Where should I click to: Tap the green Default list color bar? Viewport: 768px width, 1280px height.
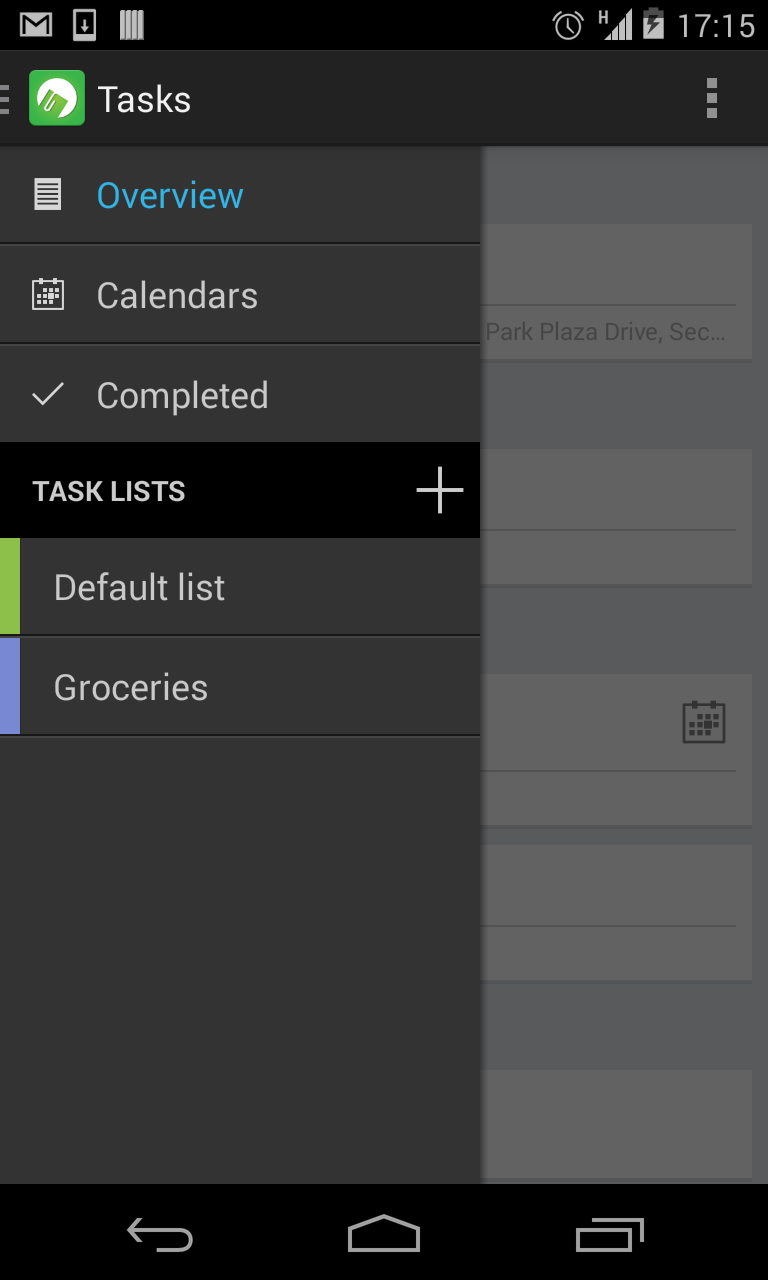pyautogui.click(x=10, y=586)
